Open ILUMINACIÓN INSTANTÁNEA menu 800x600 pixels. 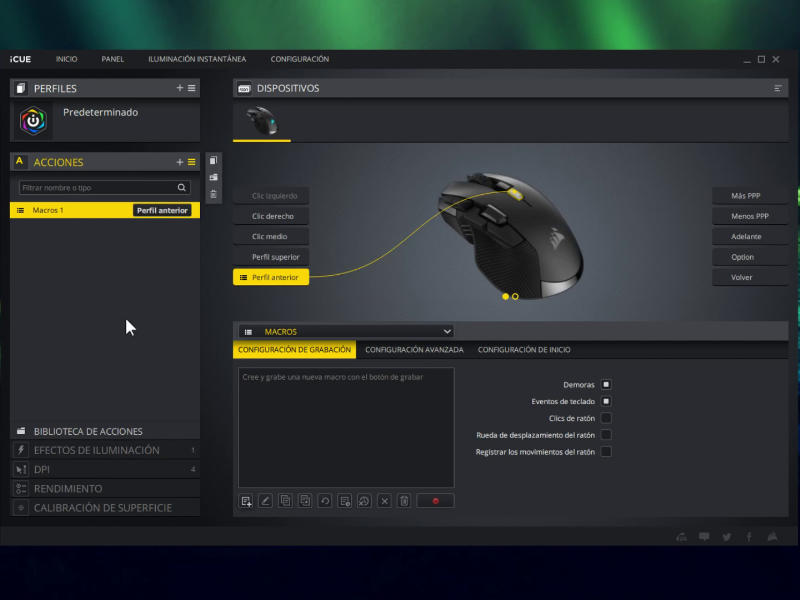tap(197, 59)
